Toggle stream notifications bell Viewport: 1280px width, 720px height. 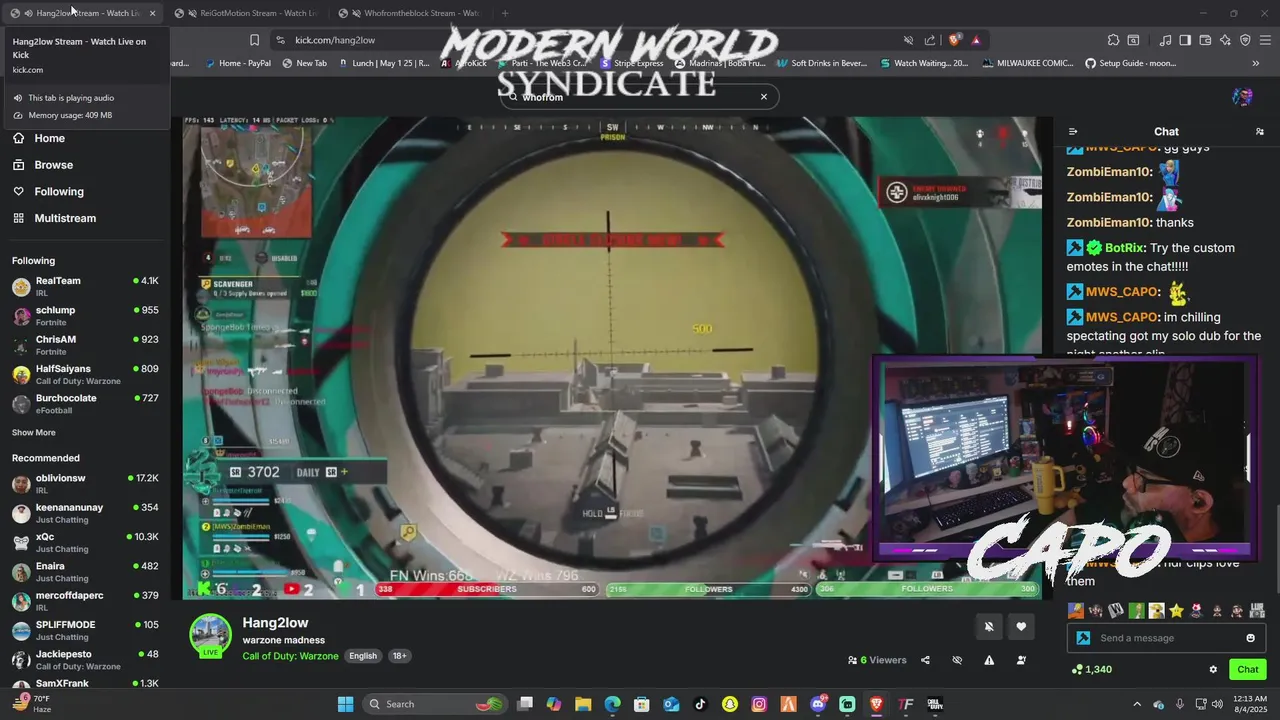coord(989,627)
